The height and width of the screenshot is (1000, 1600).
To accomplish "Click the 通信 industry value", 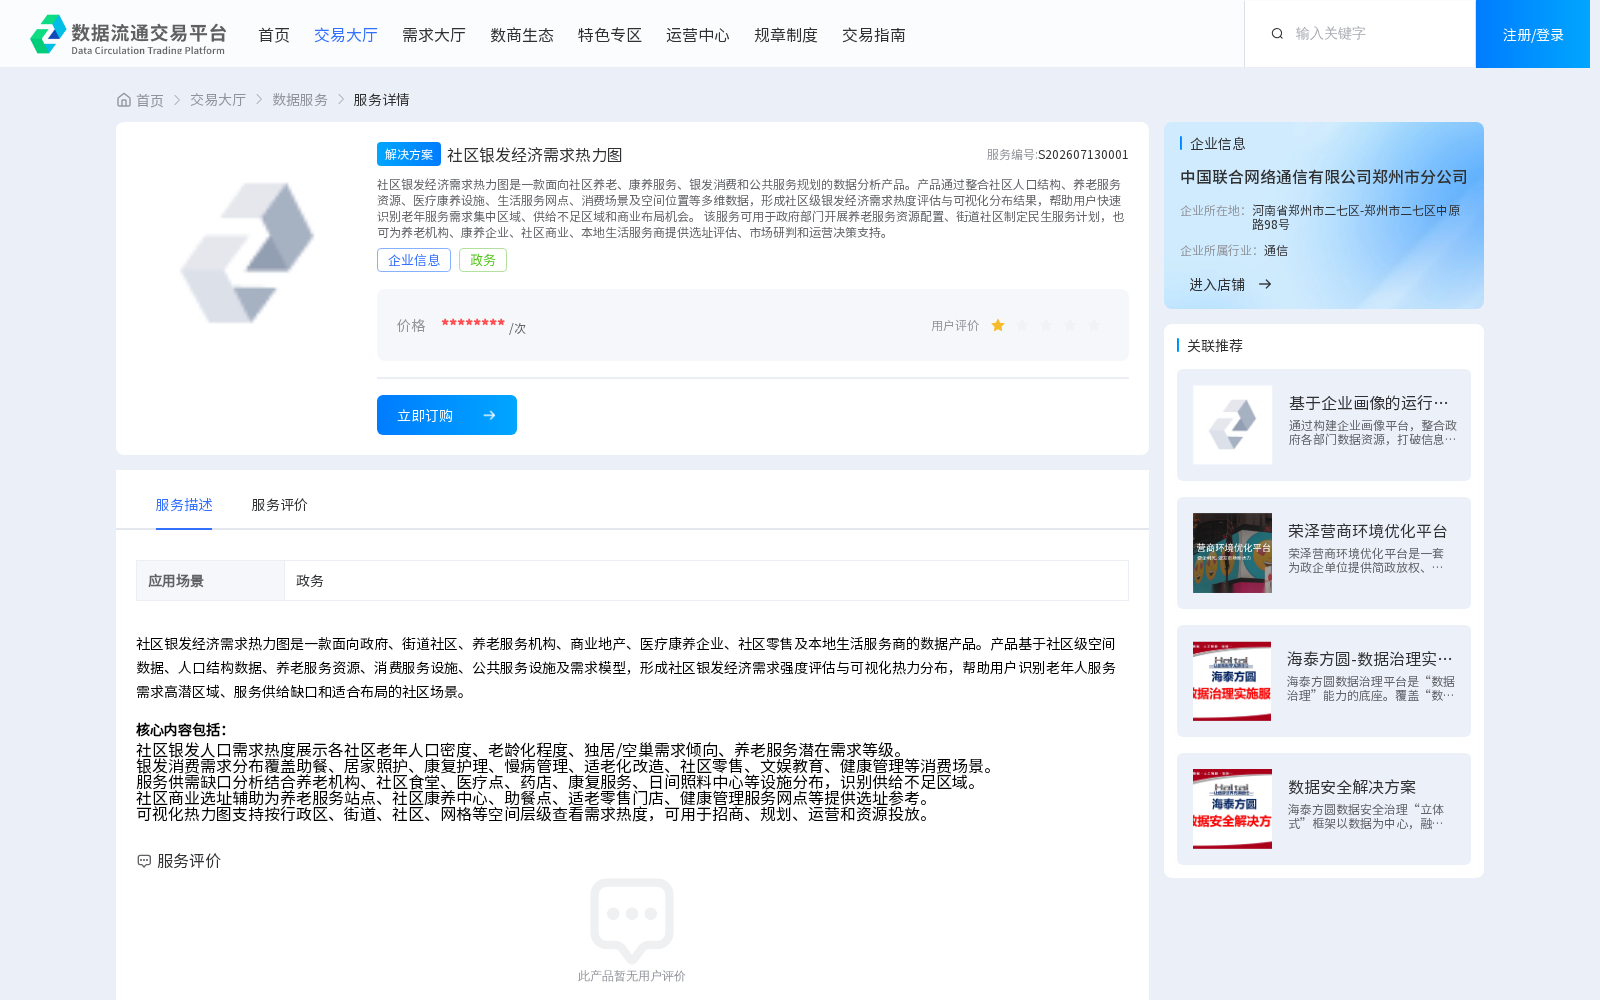I will pos(1276,251).
